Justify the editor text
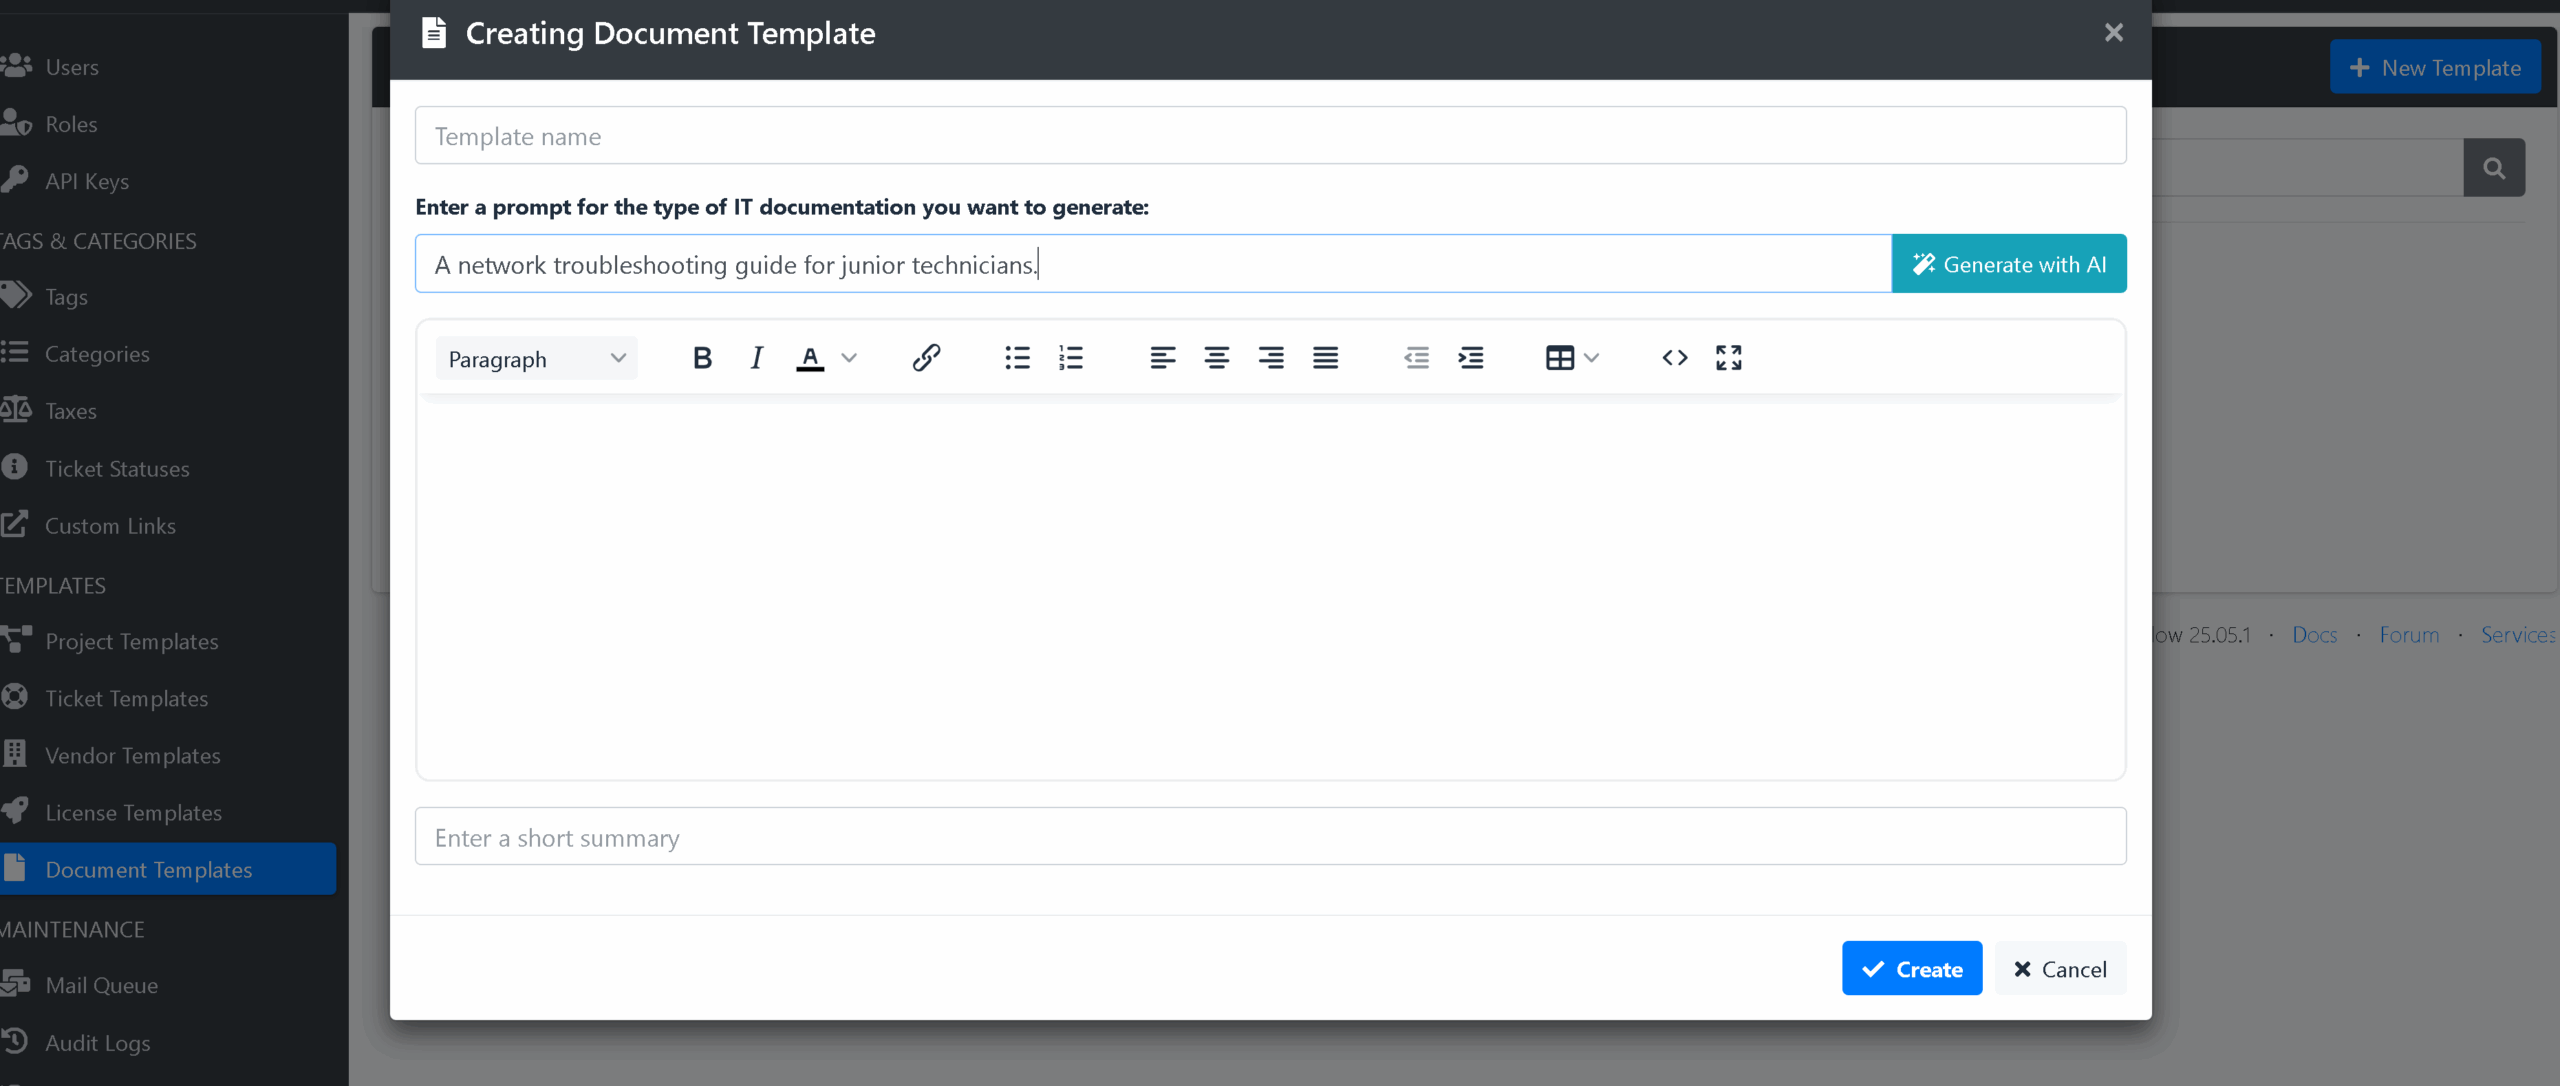2560x1086 pixels. coord(1325,358)
